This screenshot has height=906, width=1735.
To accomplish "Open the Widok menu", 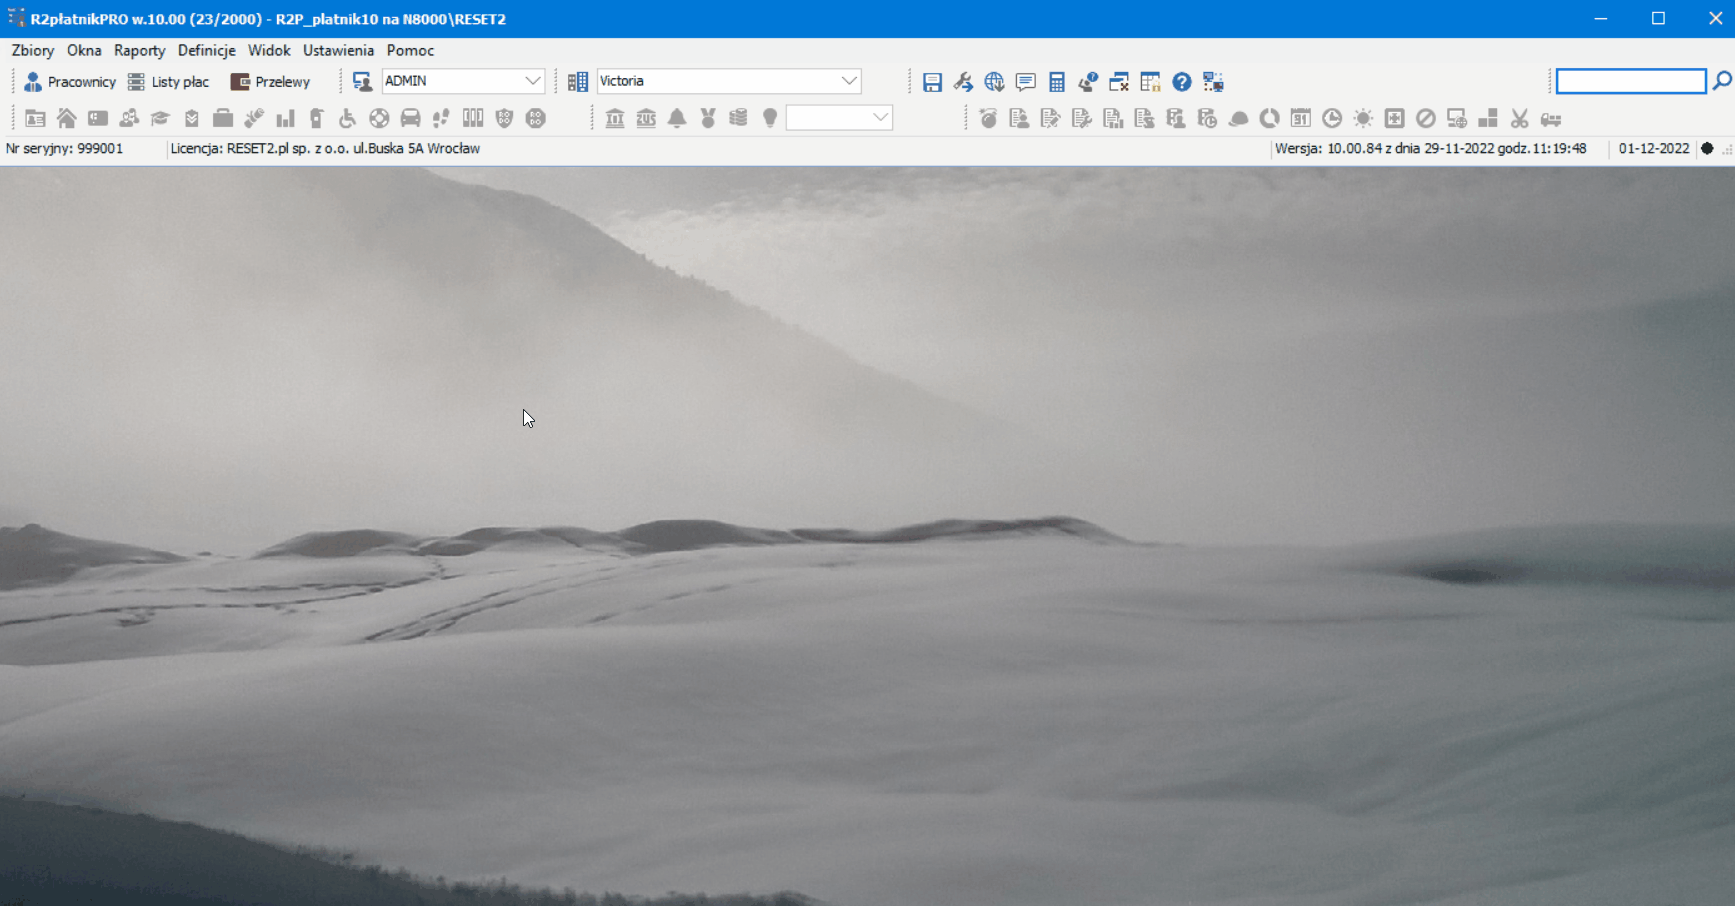I will click(269, 50).
